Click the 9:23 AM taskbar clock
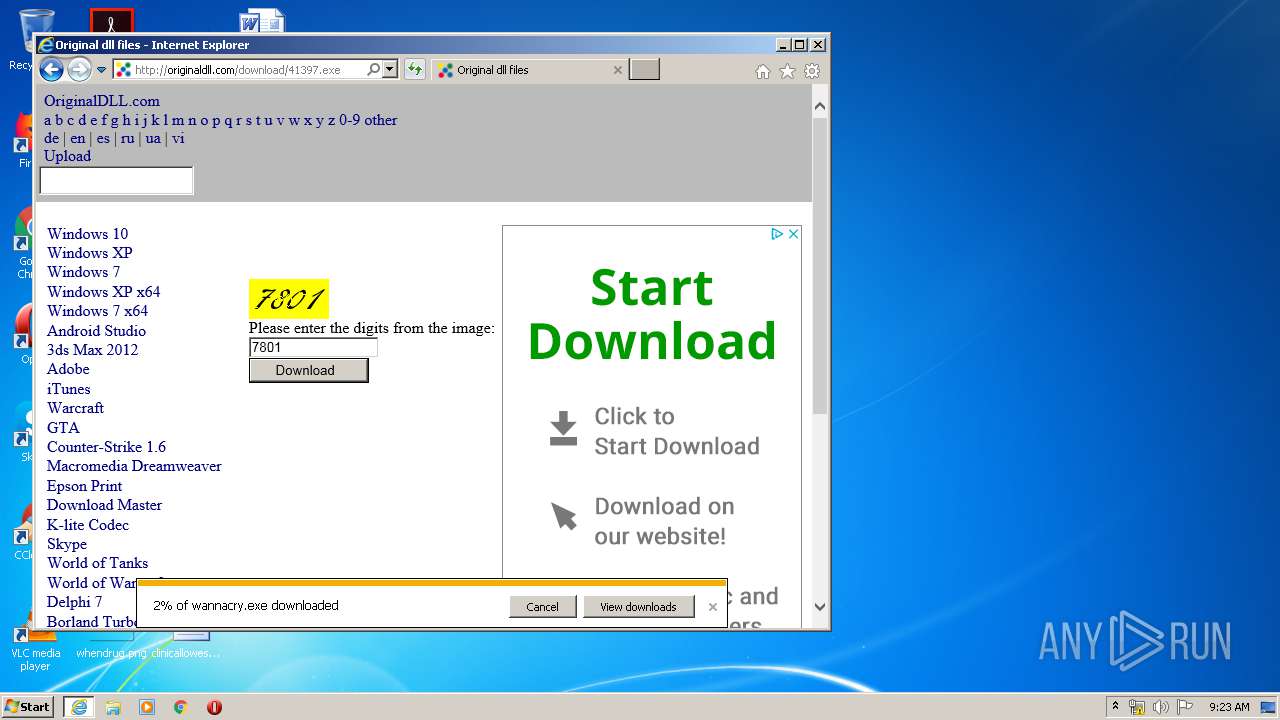The width and height of the screenshot is (1280, 720). pyautogui.click(x=1229, y=707)
